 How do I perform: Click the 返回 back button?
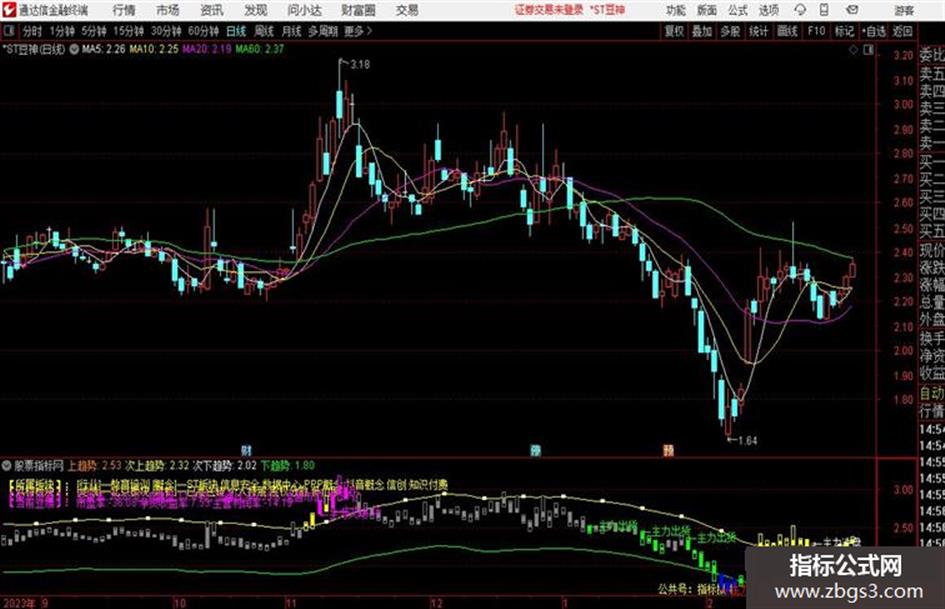[902, 31]
